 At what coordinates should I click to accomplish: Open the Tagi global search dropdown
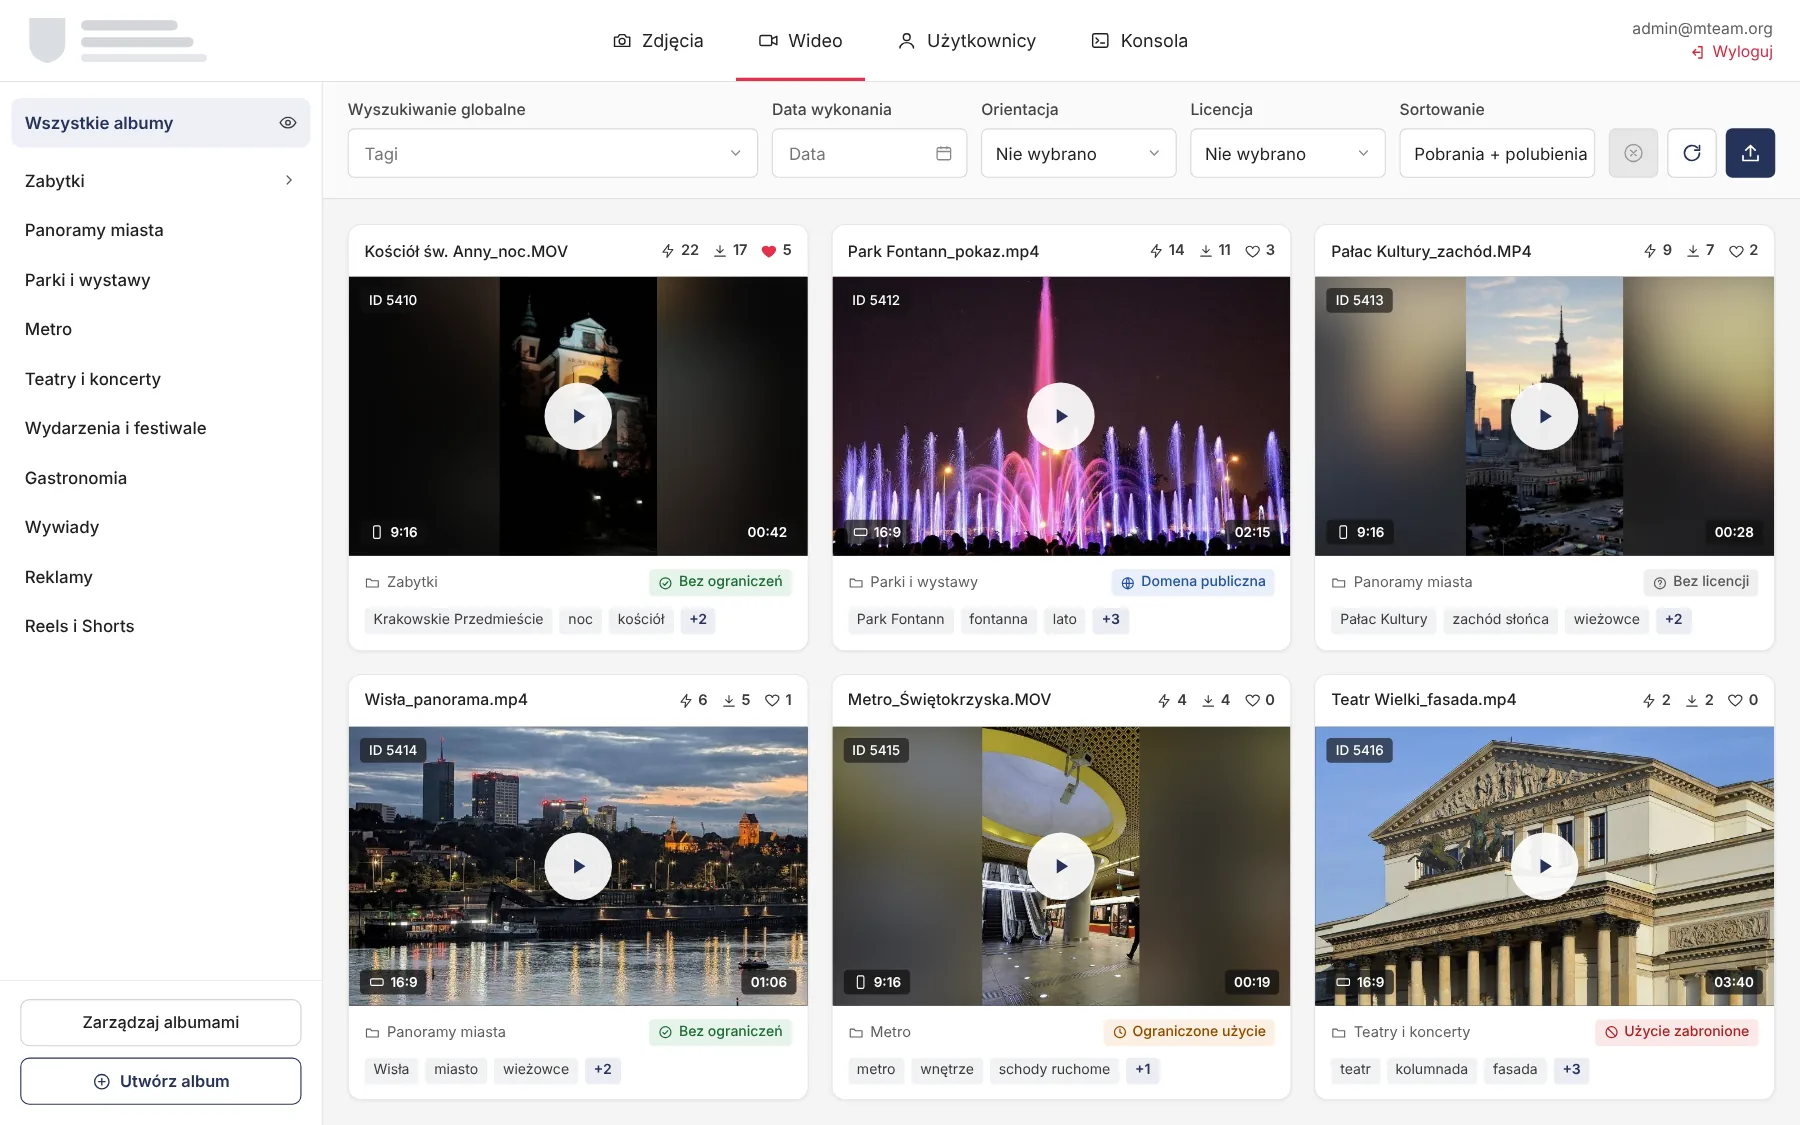coord(553,153)
